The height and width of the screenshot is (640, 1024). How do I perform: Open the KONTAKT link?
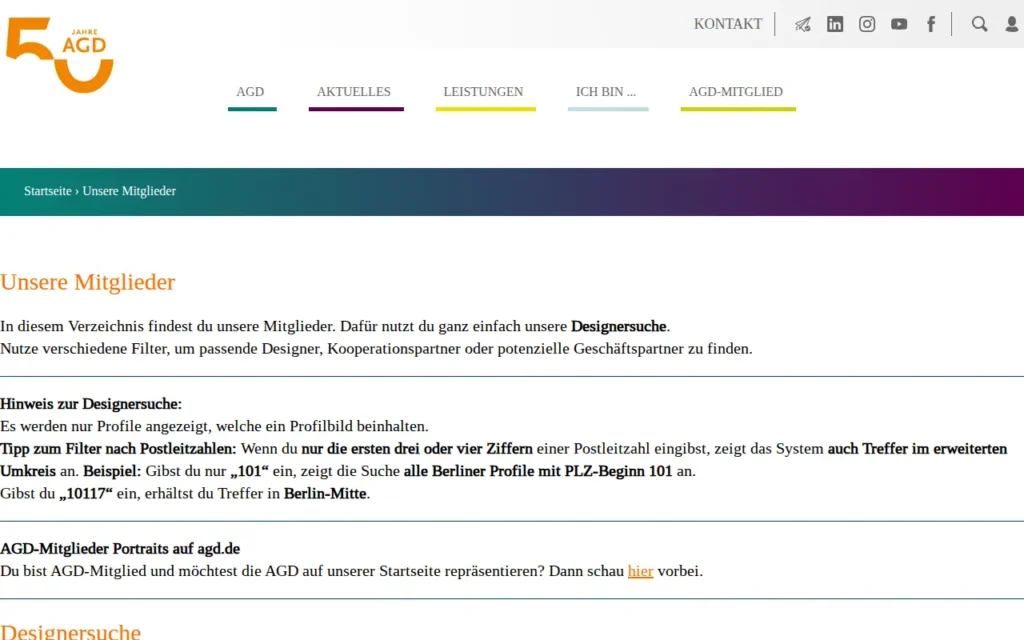pos(728,24)
